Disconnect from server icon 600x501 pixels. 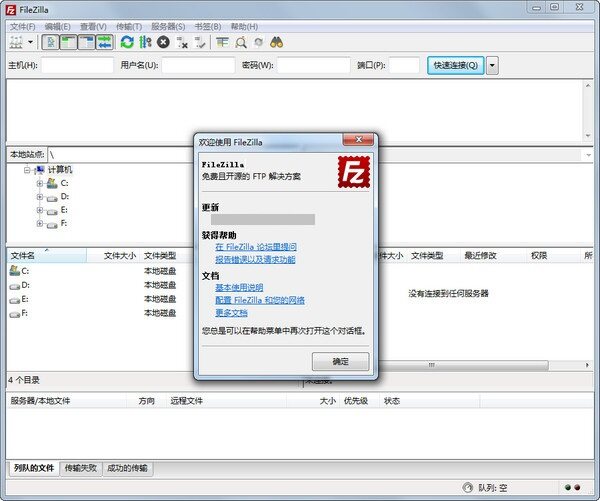tap(182, 42)
